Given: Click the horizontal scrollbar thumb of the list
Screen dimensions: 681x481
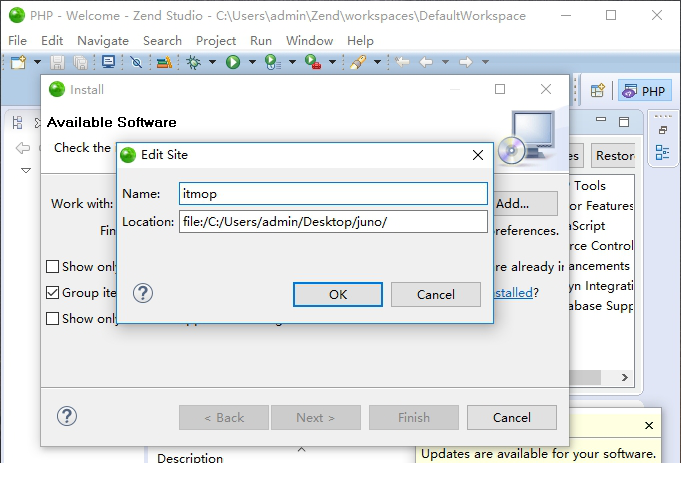Looking at the screenshot, I should coord(585,377).
